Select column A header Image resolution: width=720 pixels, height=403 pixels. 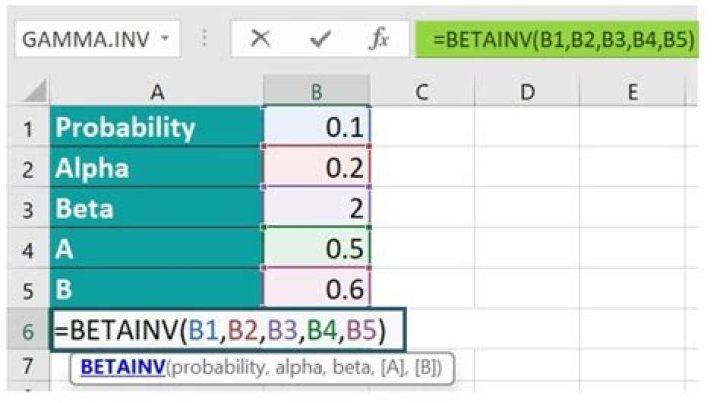(x=157, y=92)
